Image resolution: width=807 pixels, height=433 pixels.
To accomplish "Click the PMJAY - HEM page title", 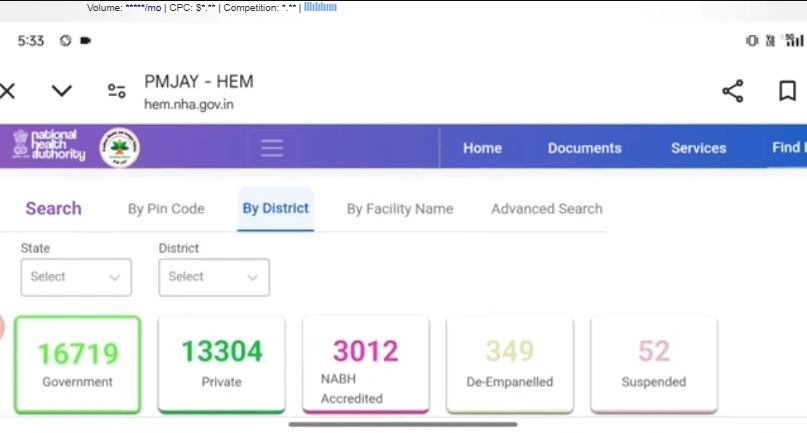I will click(199, 82).
